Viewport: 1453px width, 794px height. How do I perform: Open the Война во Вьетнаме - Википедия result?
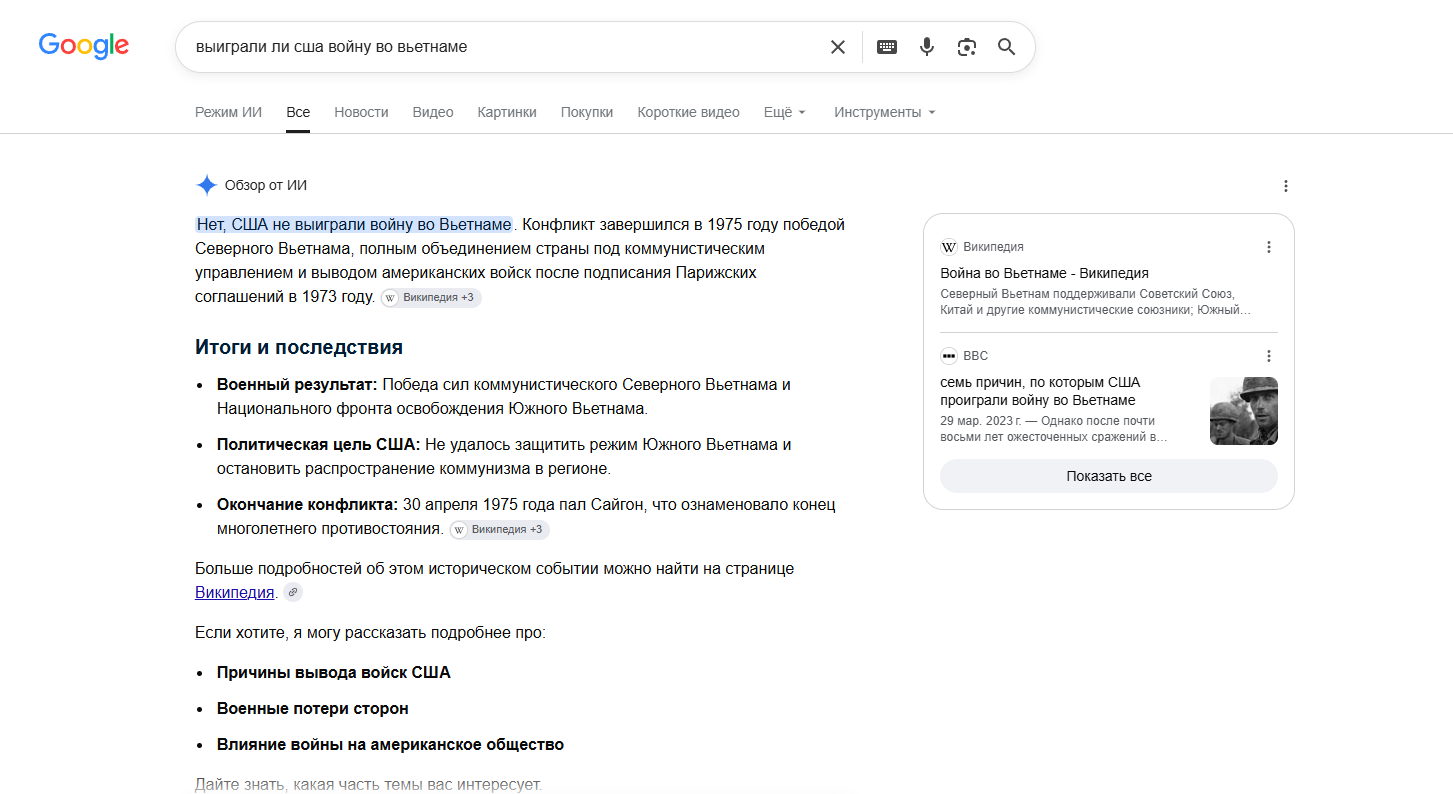point(1044,273)
